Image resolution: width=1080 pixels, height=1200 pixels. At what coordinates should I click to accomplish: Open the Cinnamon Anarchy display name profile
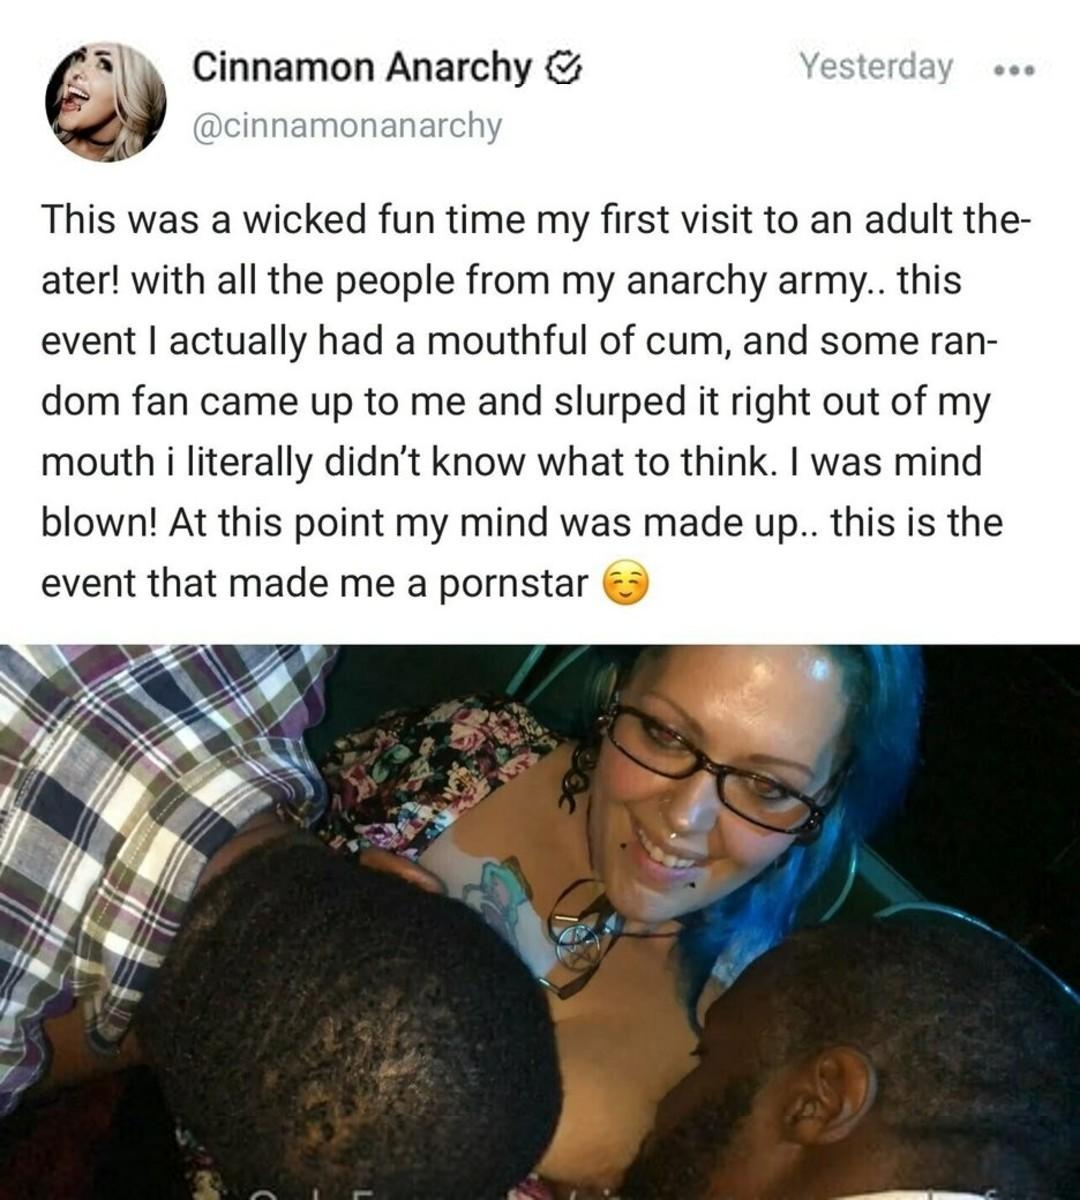(x=361, y=67)
